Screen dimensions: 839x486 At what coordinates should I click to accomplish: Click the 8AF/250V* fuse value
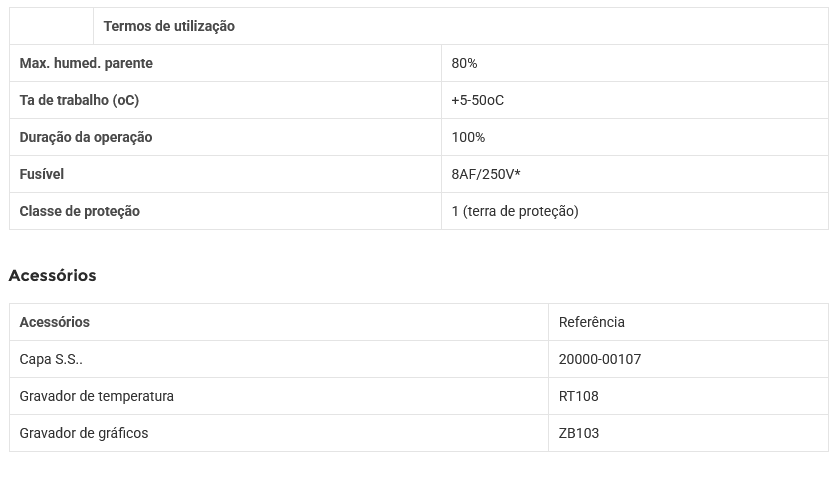486,174
